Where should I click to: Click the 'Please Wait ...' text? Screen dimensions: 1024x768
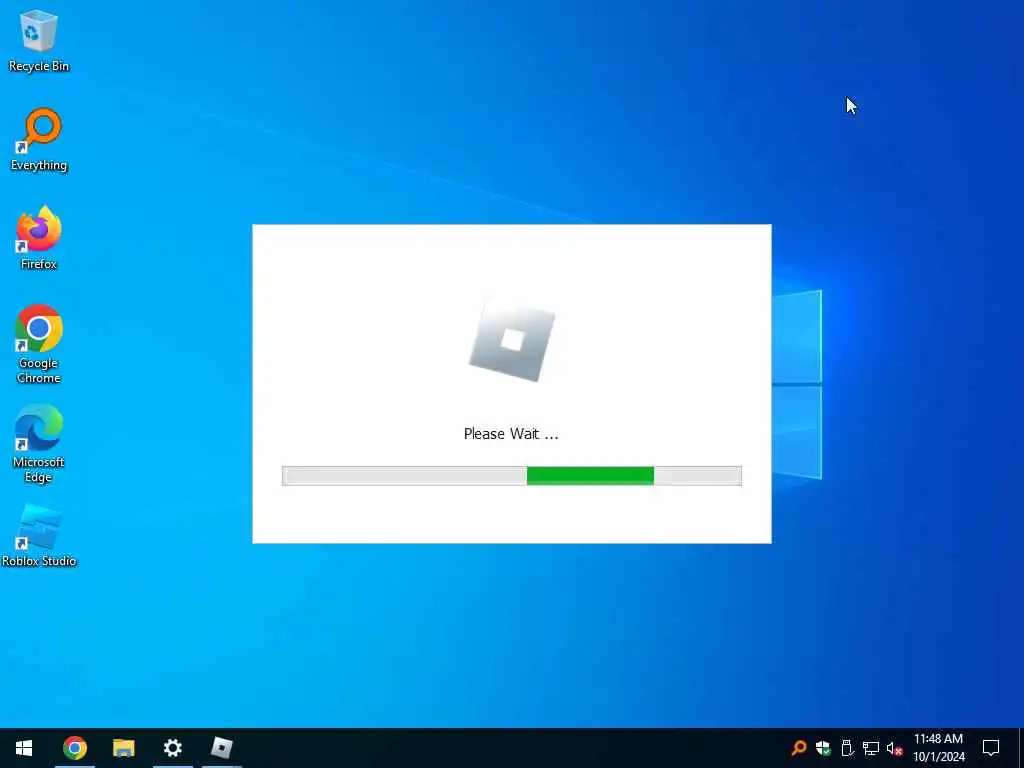point(511,434)
